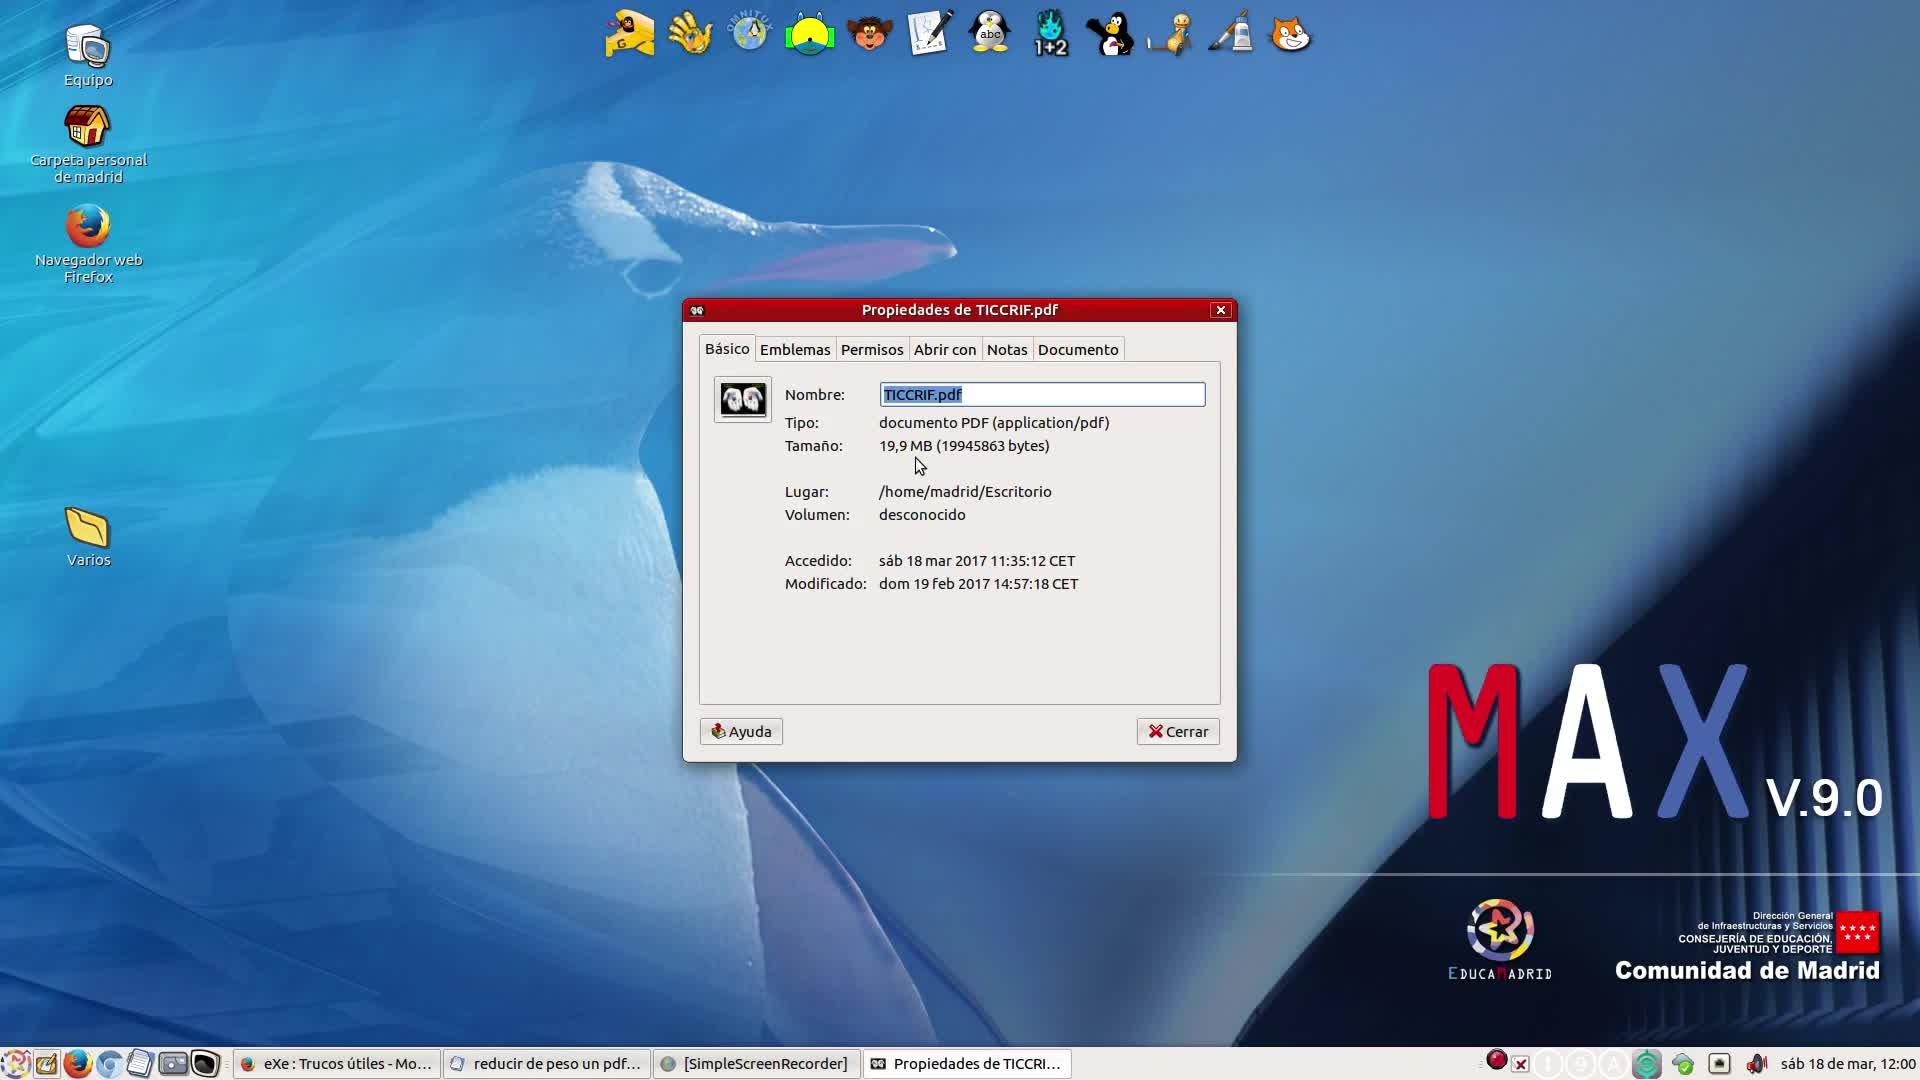This screenshot has height=1080, width=1920.
Task: Switch to the Permisos tab
Action: 871,349
